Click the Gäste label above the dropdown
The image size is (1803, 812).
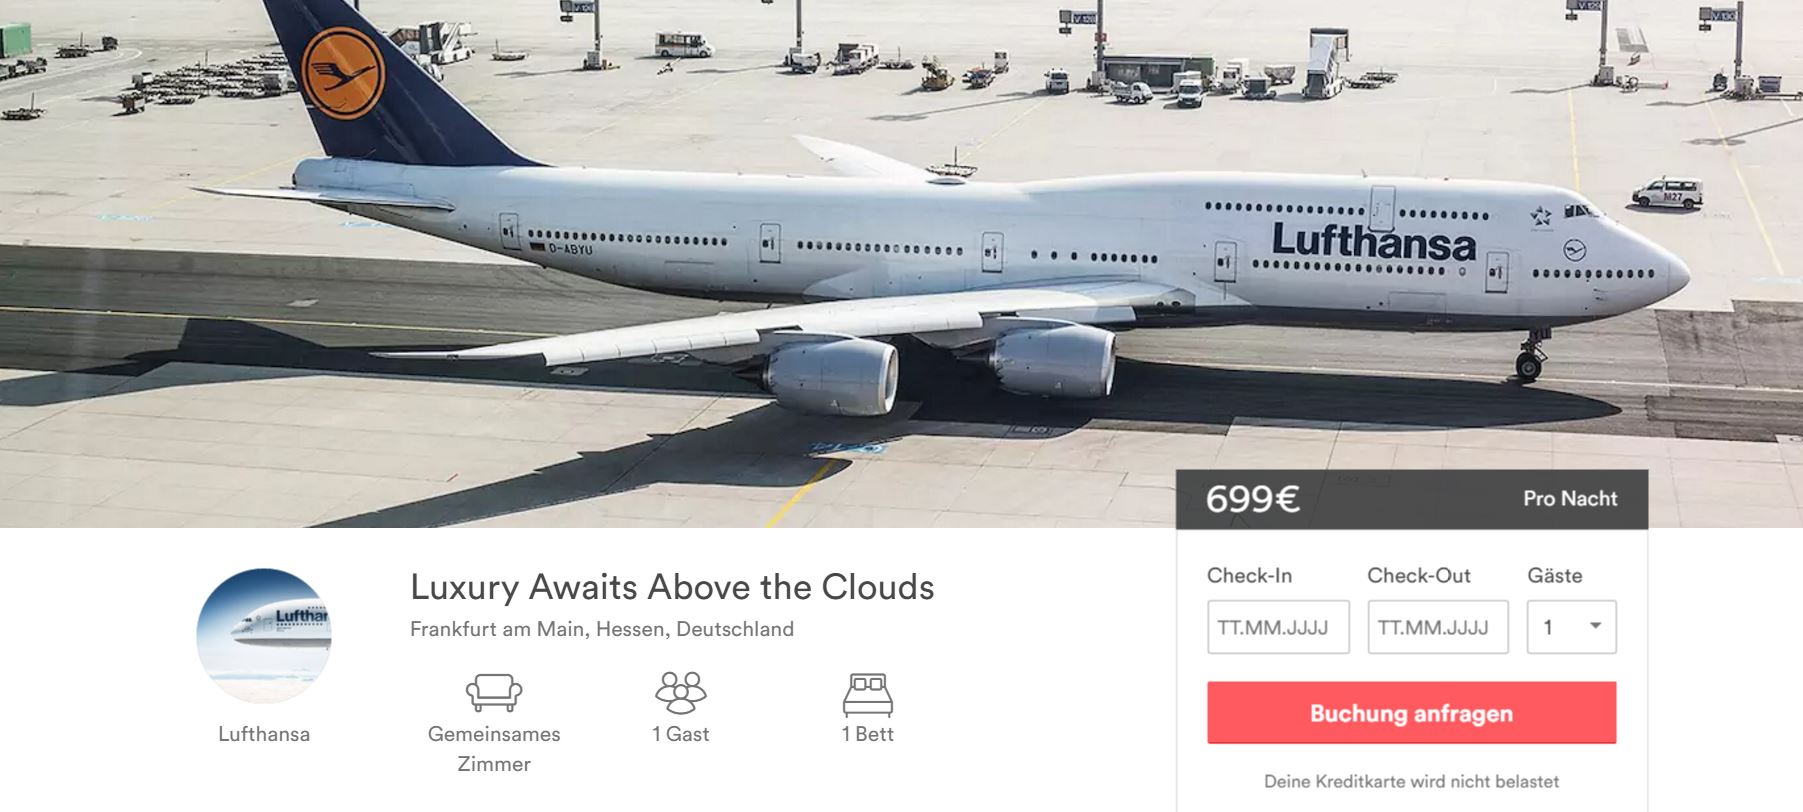point(1554,576)
